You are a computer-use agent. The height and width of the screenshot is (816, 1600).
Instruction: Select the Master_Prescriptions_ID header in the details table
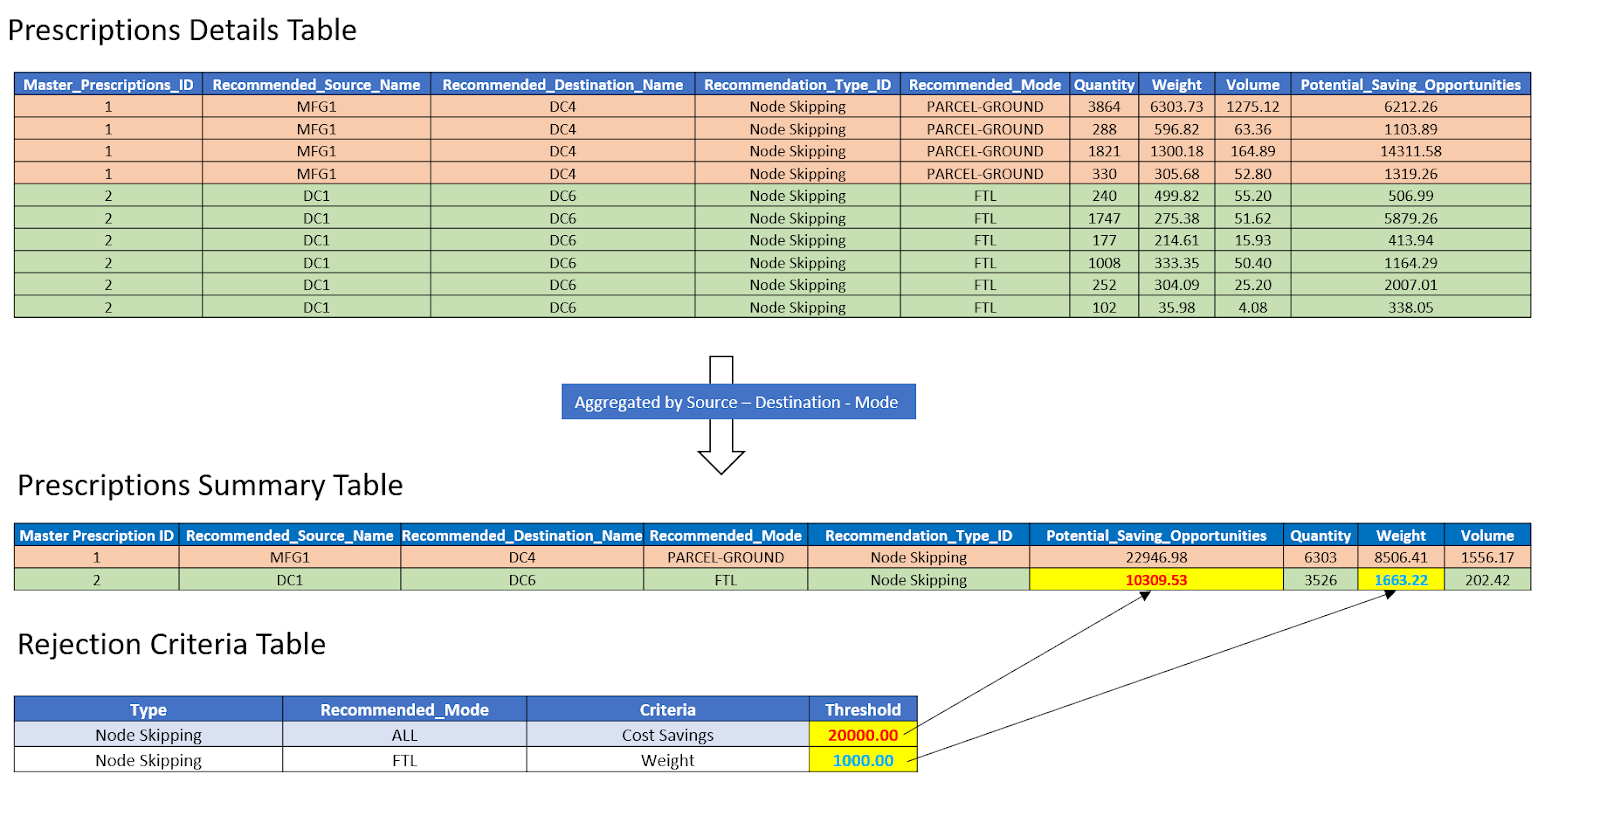pos(108,85)
